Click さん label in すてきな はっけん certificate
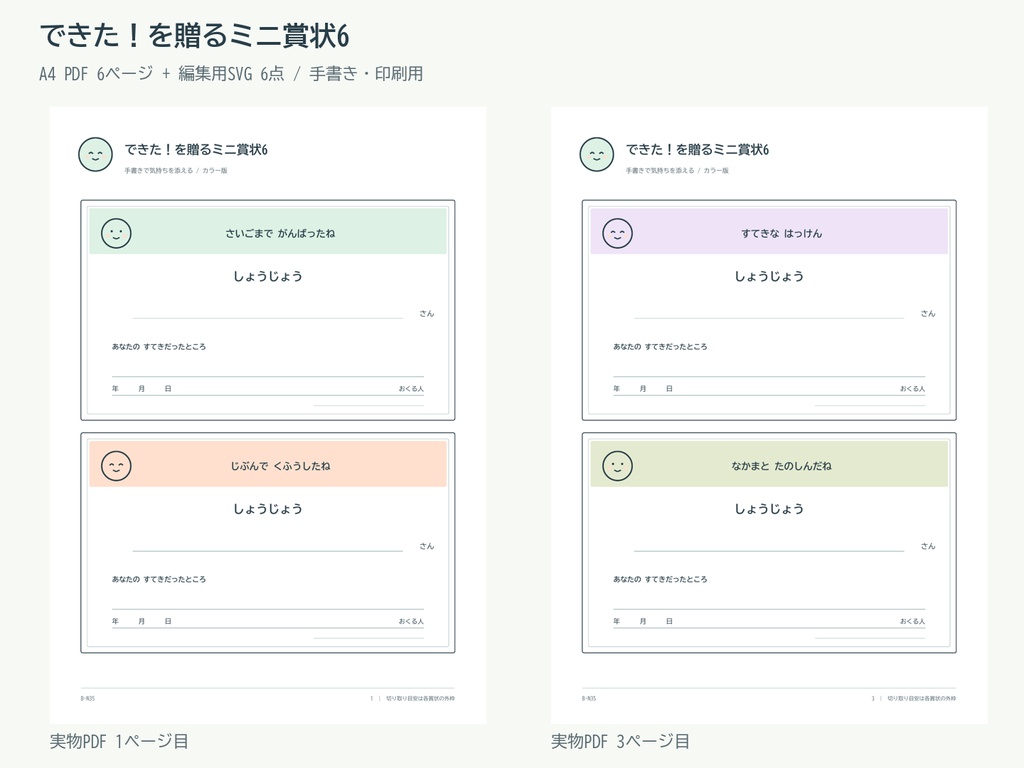 [x=928, y=313]
